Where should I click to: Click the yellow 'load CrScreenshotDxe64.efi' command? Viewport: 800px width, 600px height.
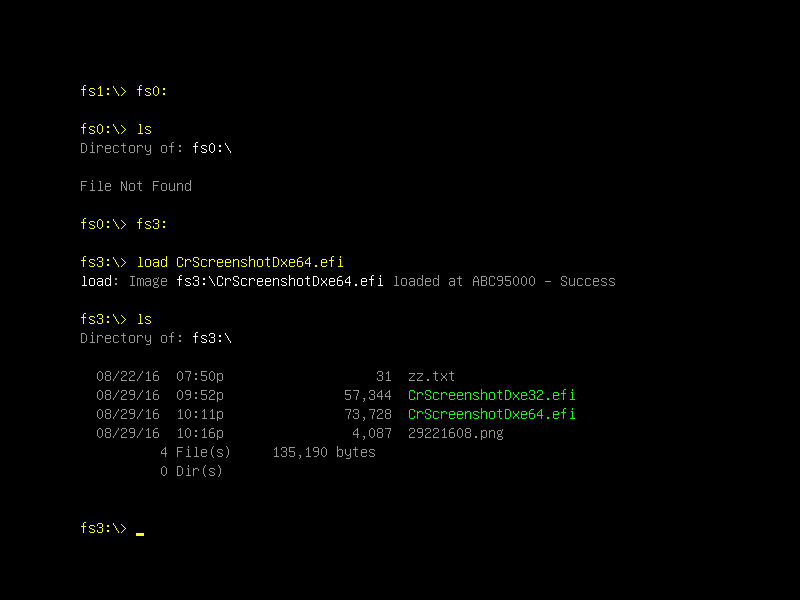click(x=240, y=262)
